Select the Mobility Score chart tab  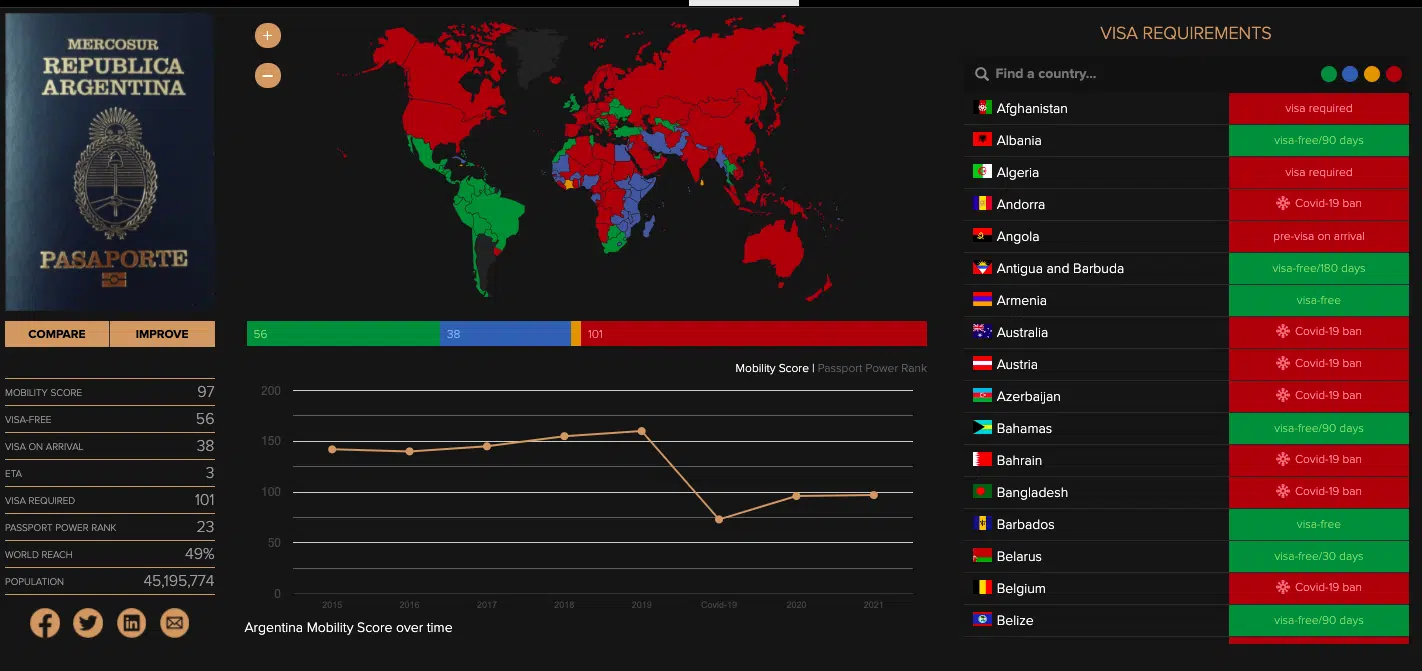(771, 368)
